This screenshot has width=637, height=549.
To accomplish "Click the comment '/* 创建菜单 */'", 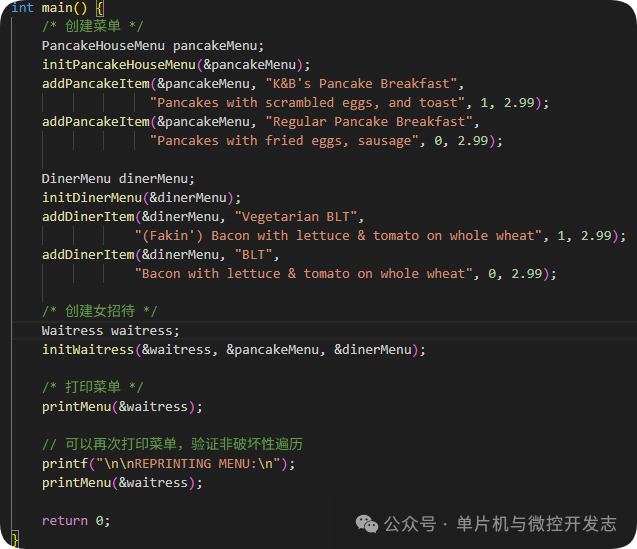I will coord(93,26).
